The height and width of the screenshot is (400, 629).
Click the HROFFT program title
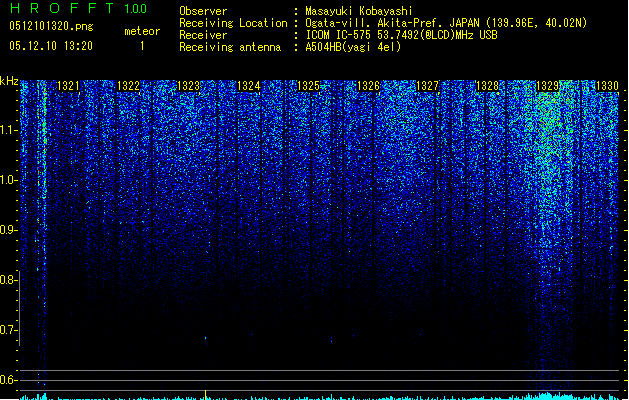coord(62,8)
